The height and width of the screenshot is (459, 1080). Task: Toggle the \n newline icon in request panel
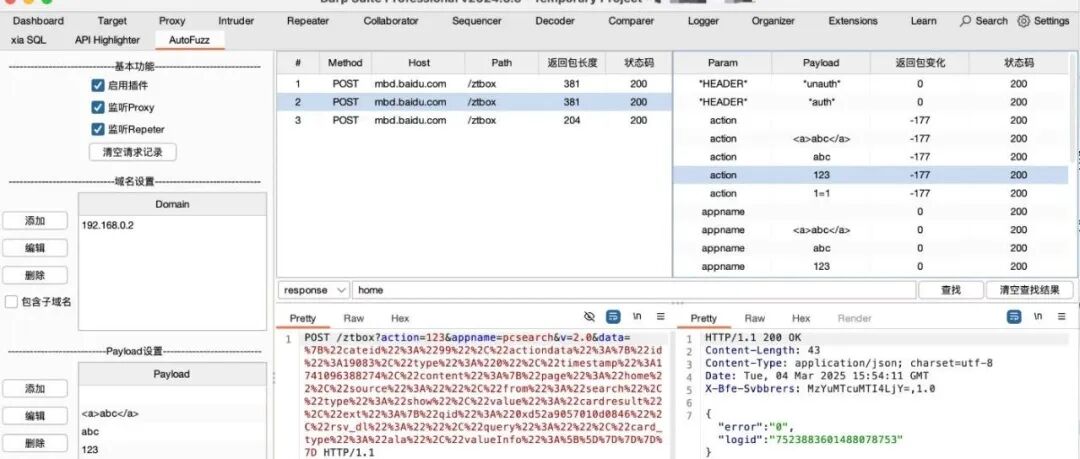[637, 316]
